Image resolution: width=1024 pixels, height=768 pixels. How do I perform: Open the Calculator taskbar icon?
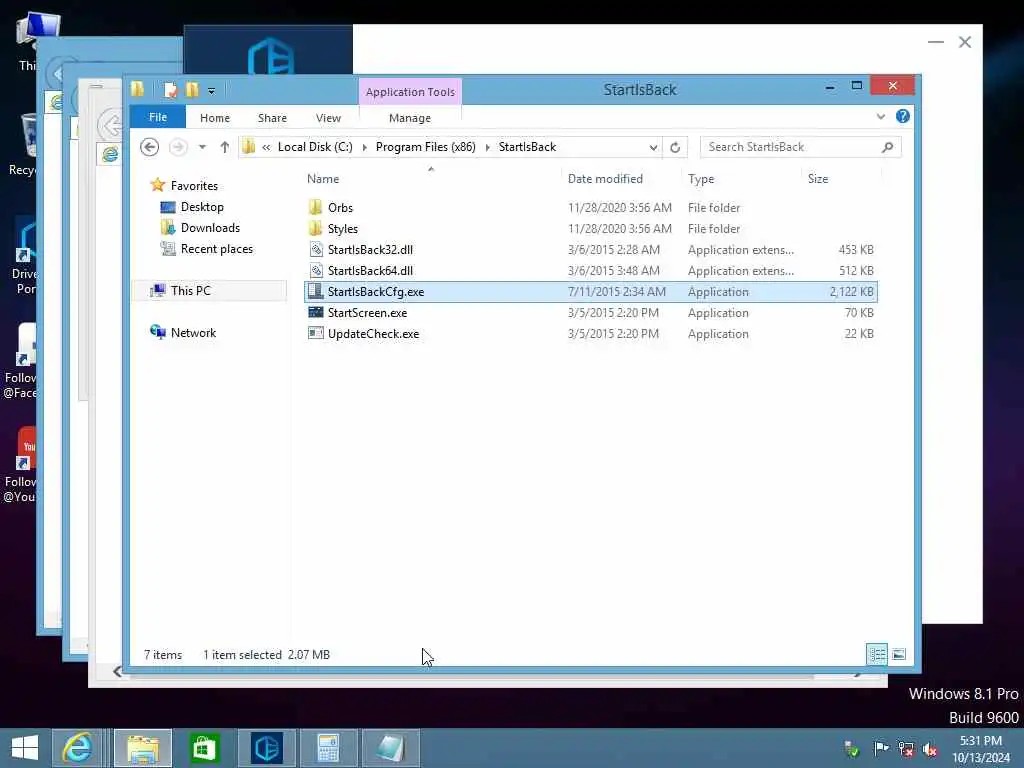[x=328, y=748]
